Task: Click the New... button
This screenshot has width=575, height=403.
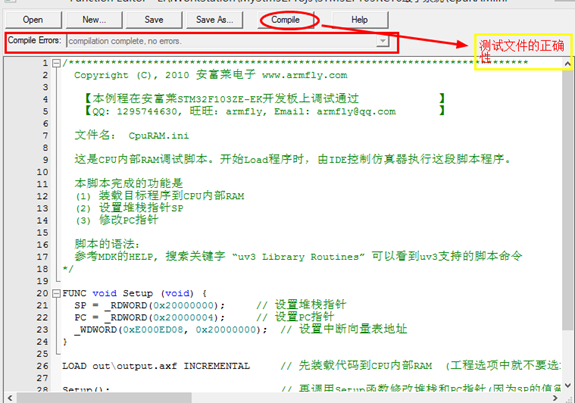Action: (x=94, y=20)
